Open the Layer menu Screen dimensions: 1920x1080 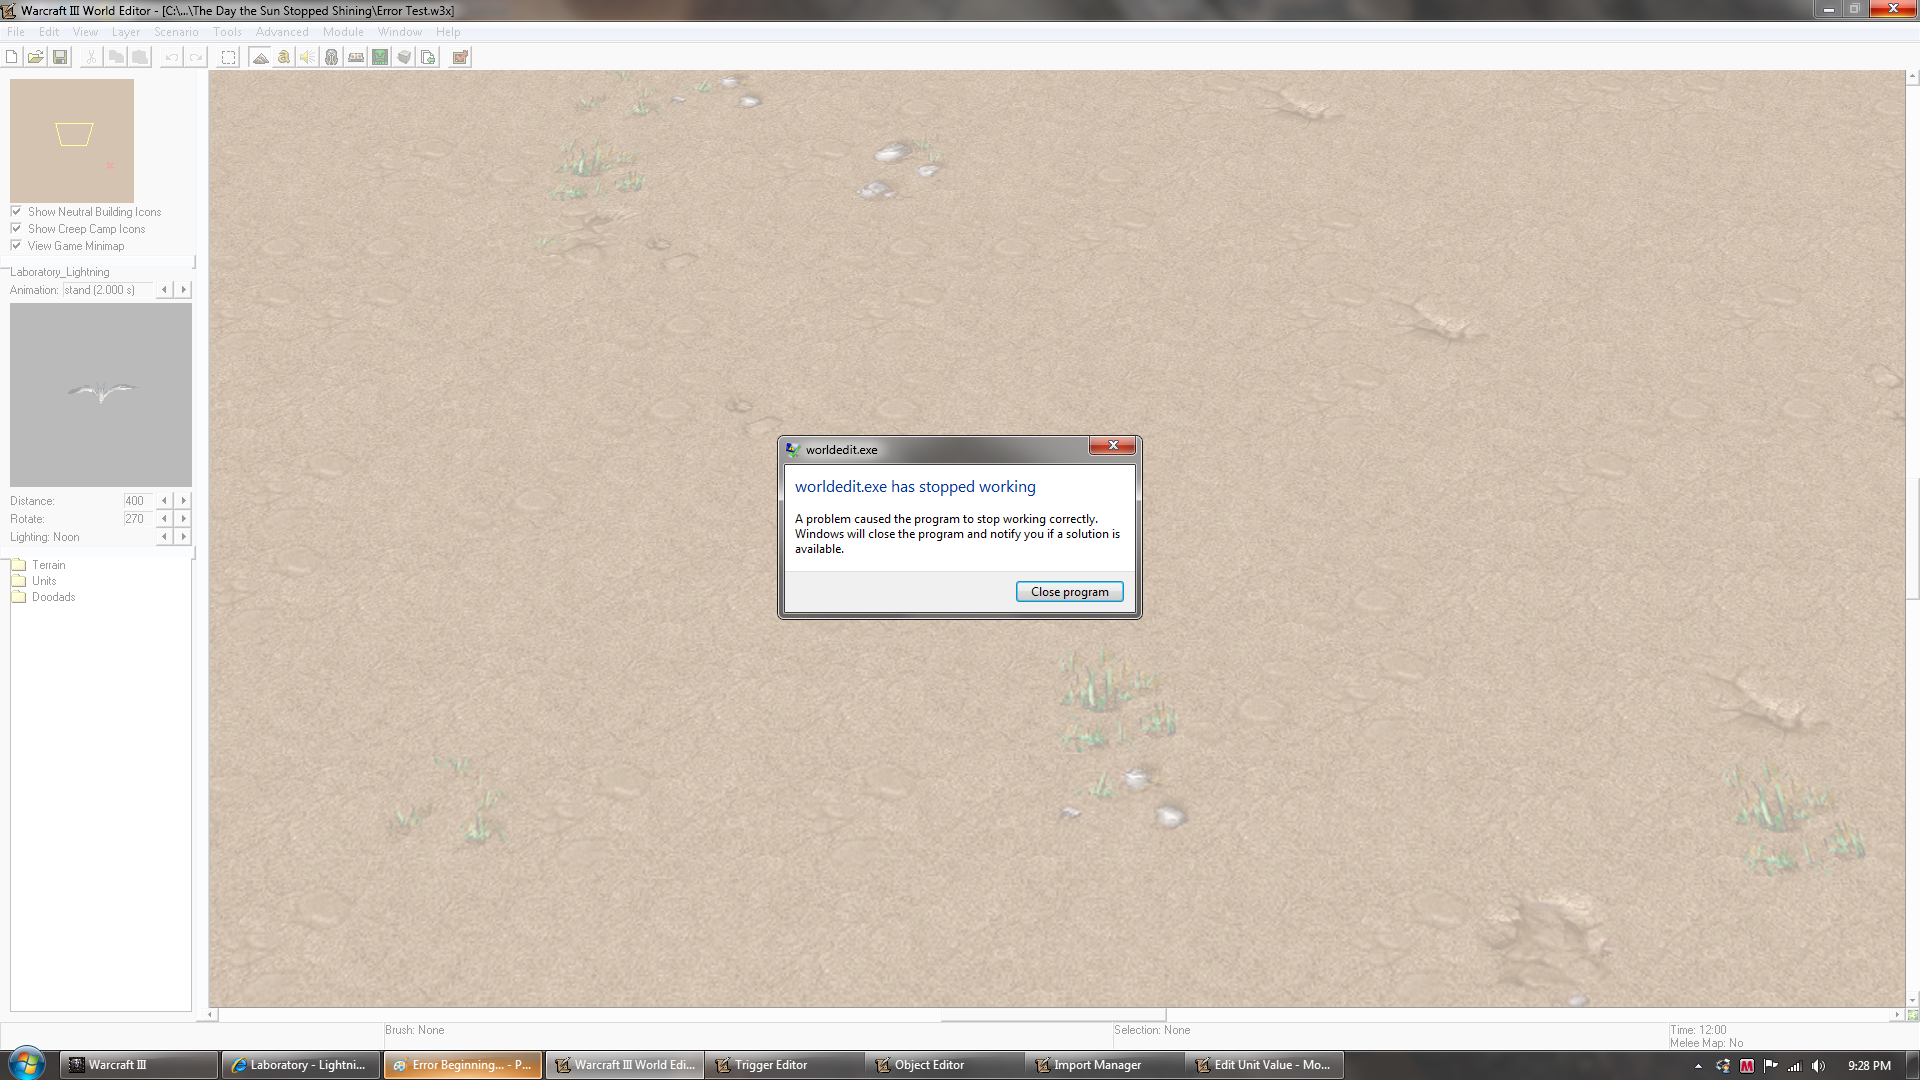(126, 32)
